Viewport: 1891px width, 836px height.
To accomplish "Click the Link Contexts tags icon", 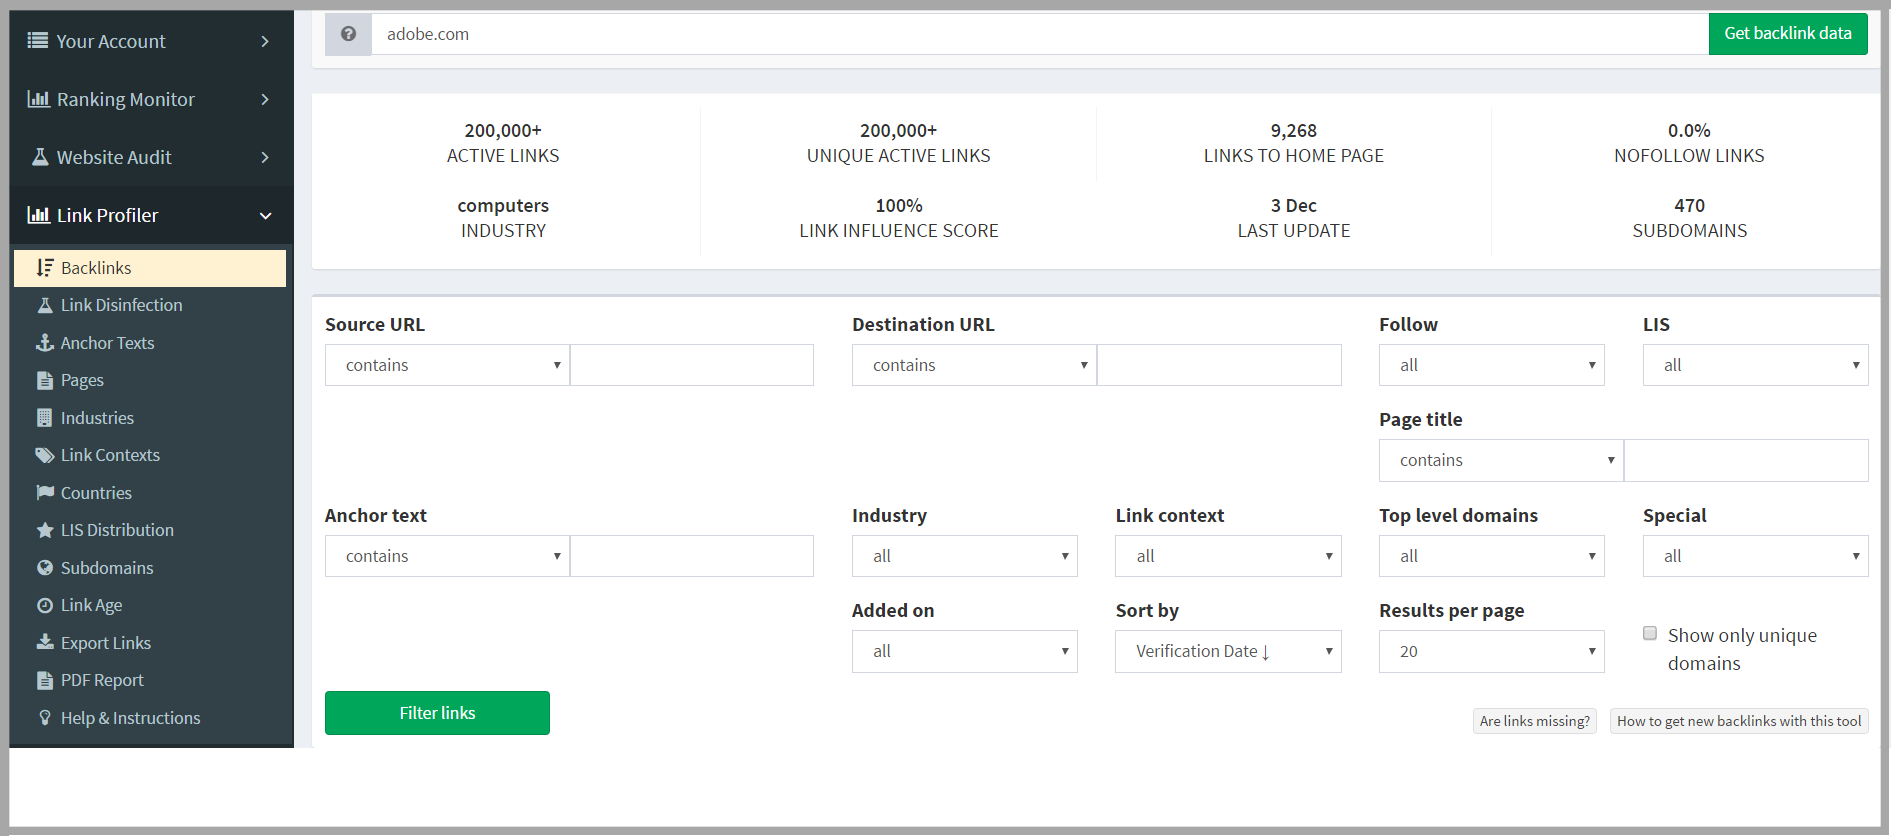I will click(45, 455).
